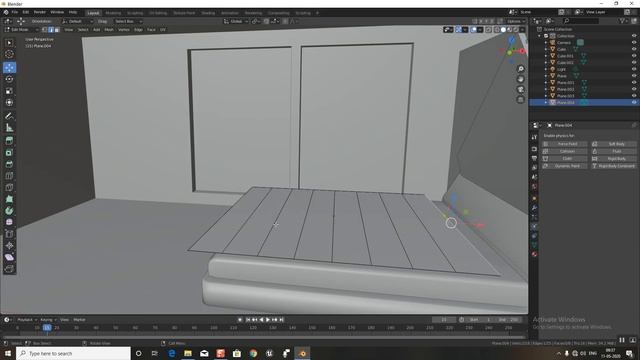The width and height of the screenshot is (640, 360).
Task: Select the Measure tool
Action: coord(9,128)
